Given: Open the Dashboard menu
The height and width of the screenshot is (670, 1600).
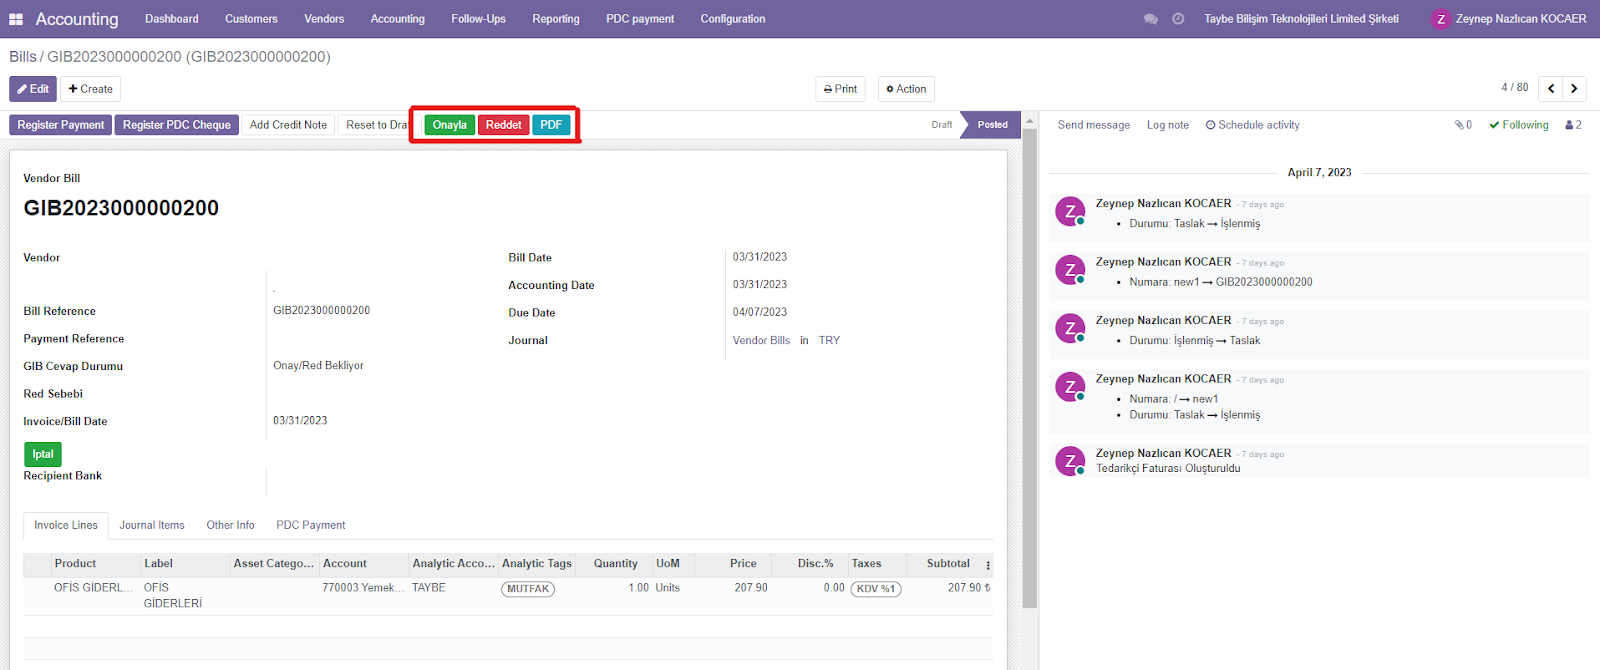Looking at the screenshot, I should coord(172,19).
